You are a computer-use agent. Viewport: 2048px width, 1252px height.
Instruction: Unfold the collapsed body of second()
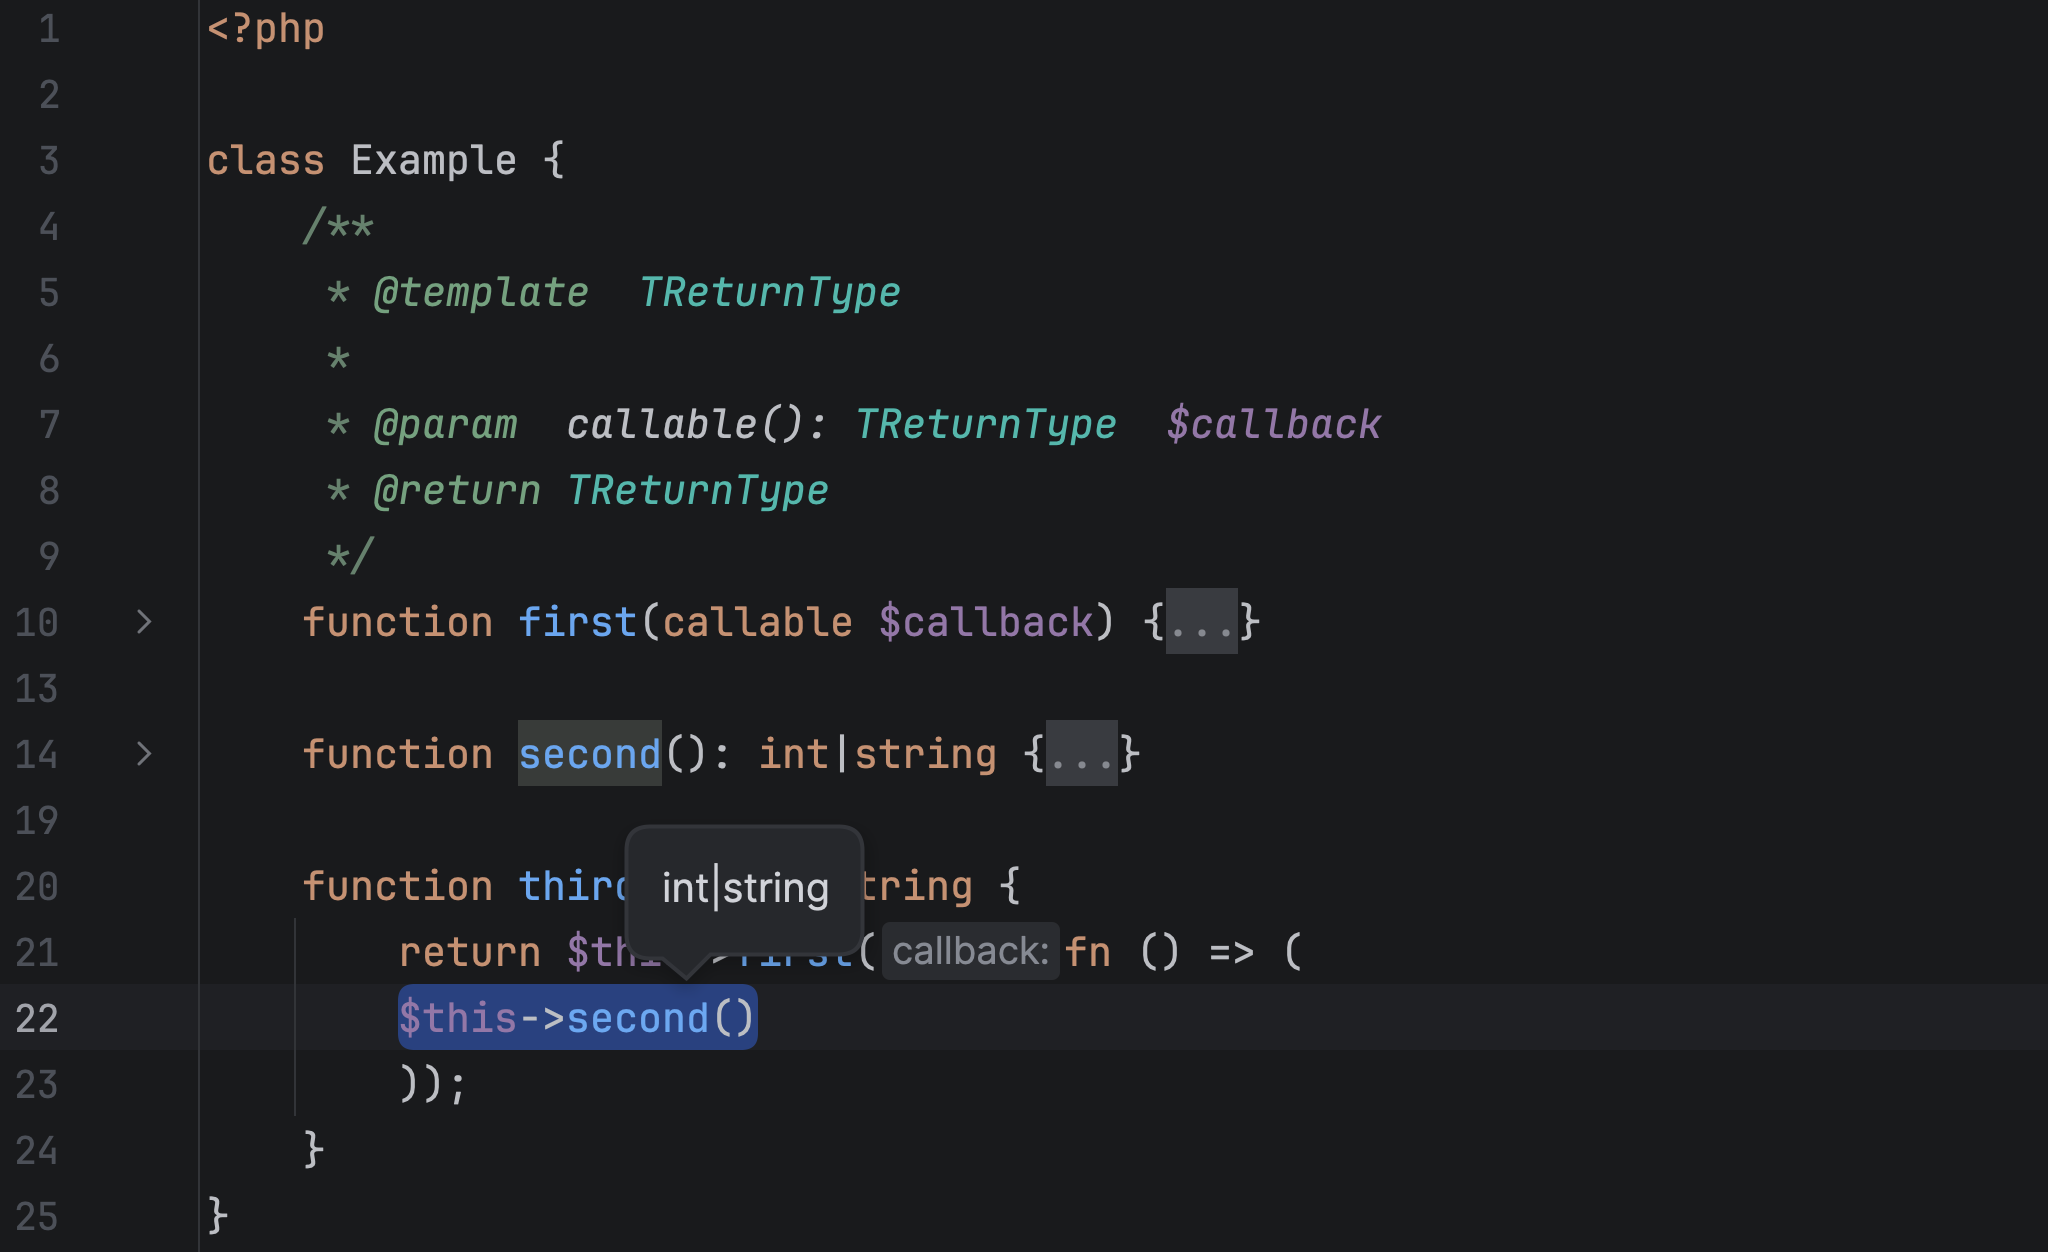coord(1081,754)
